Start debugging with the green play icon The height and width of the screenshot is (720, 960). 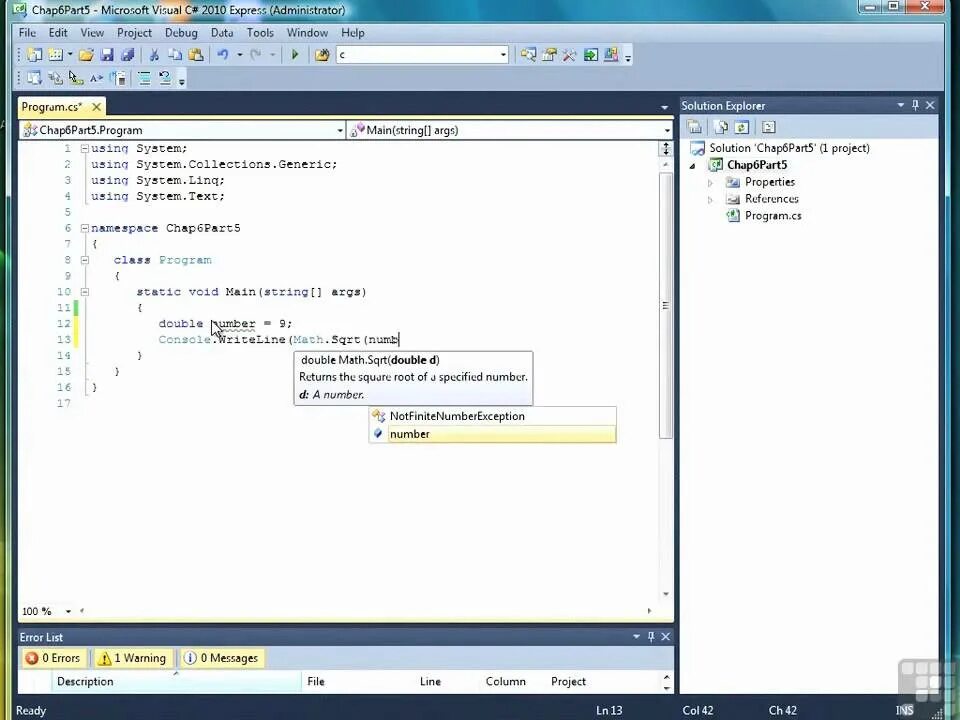(294, 55)
